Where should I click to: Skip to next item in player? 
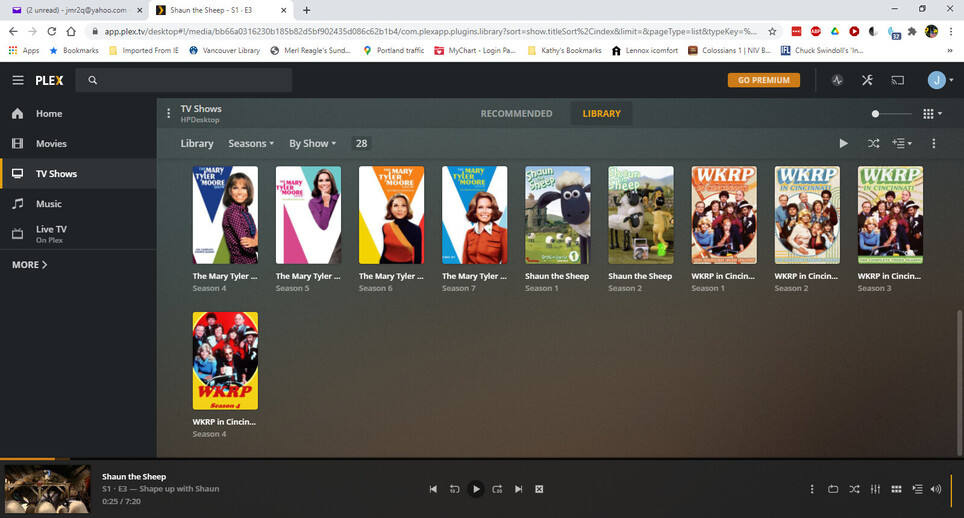click(518, 489)
